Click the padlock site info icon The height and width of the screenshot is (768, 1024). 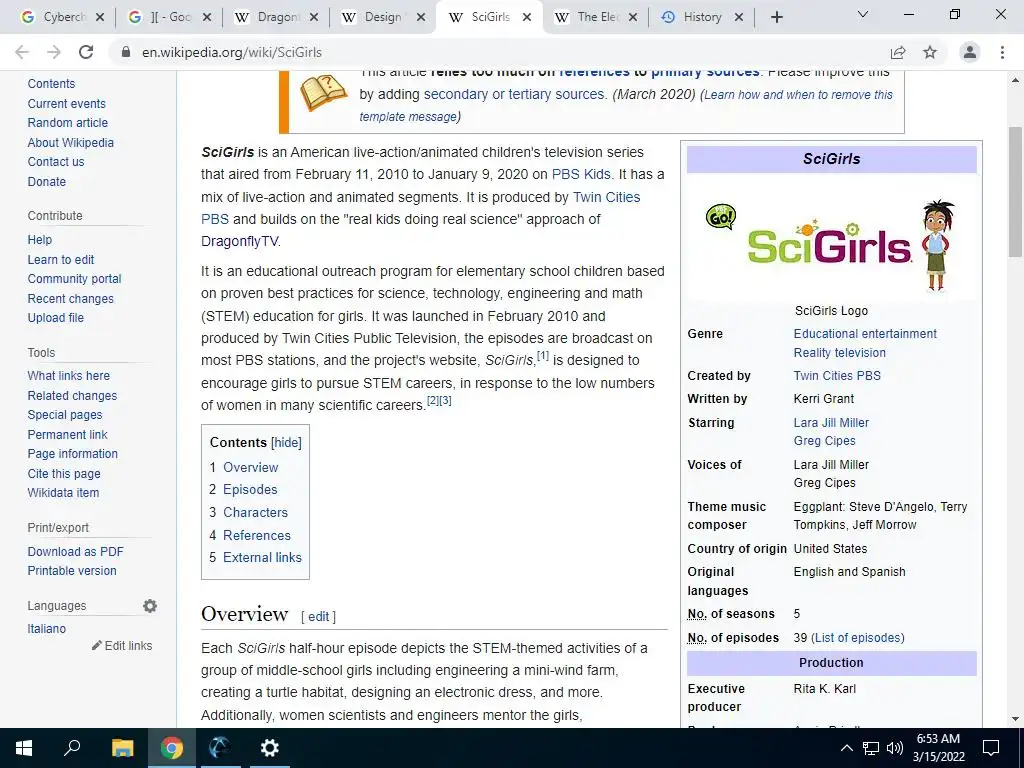[x=126, y=52]
